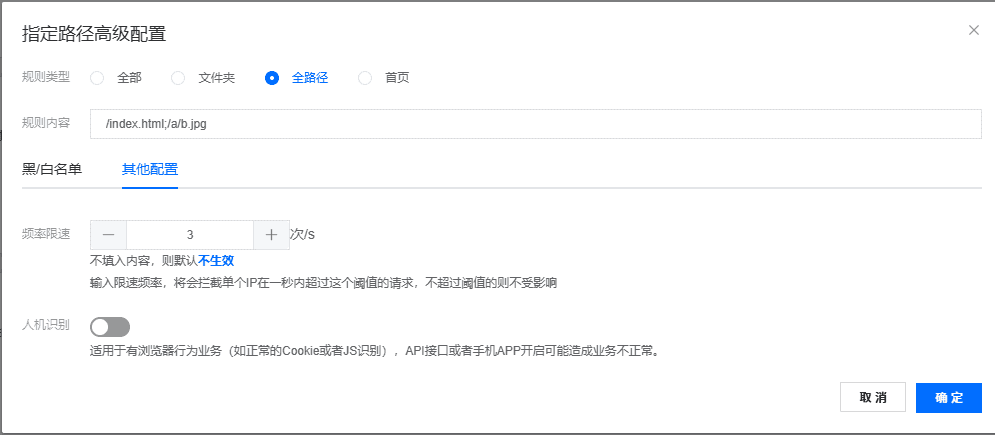Viewport: 995px width, 435px height.
Task: Choose the 文件夹 rule type option
Action: tap(178, 78)
